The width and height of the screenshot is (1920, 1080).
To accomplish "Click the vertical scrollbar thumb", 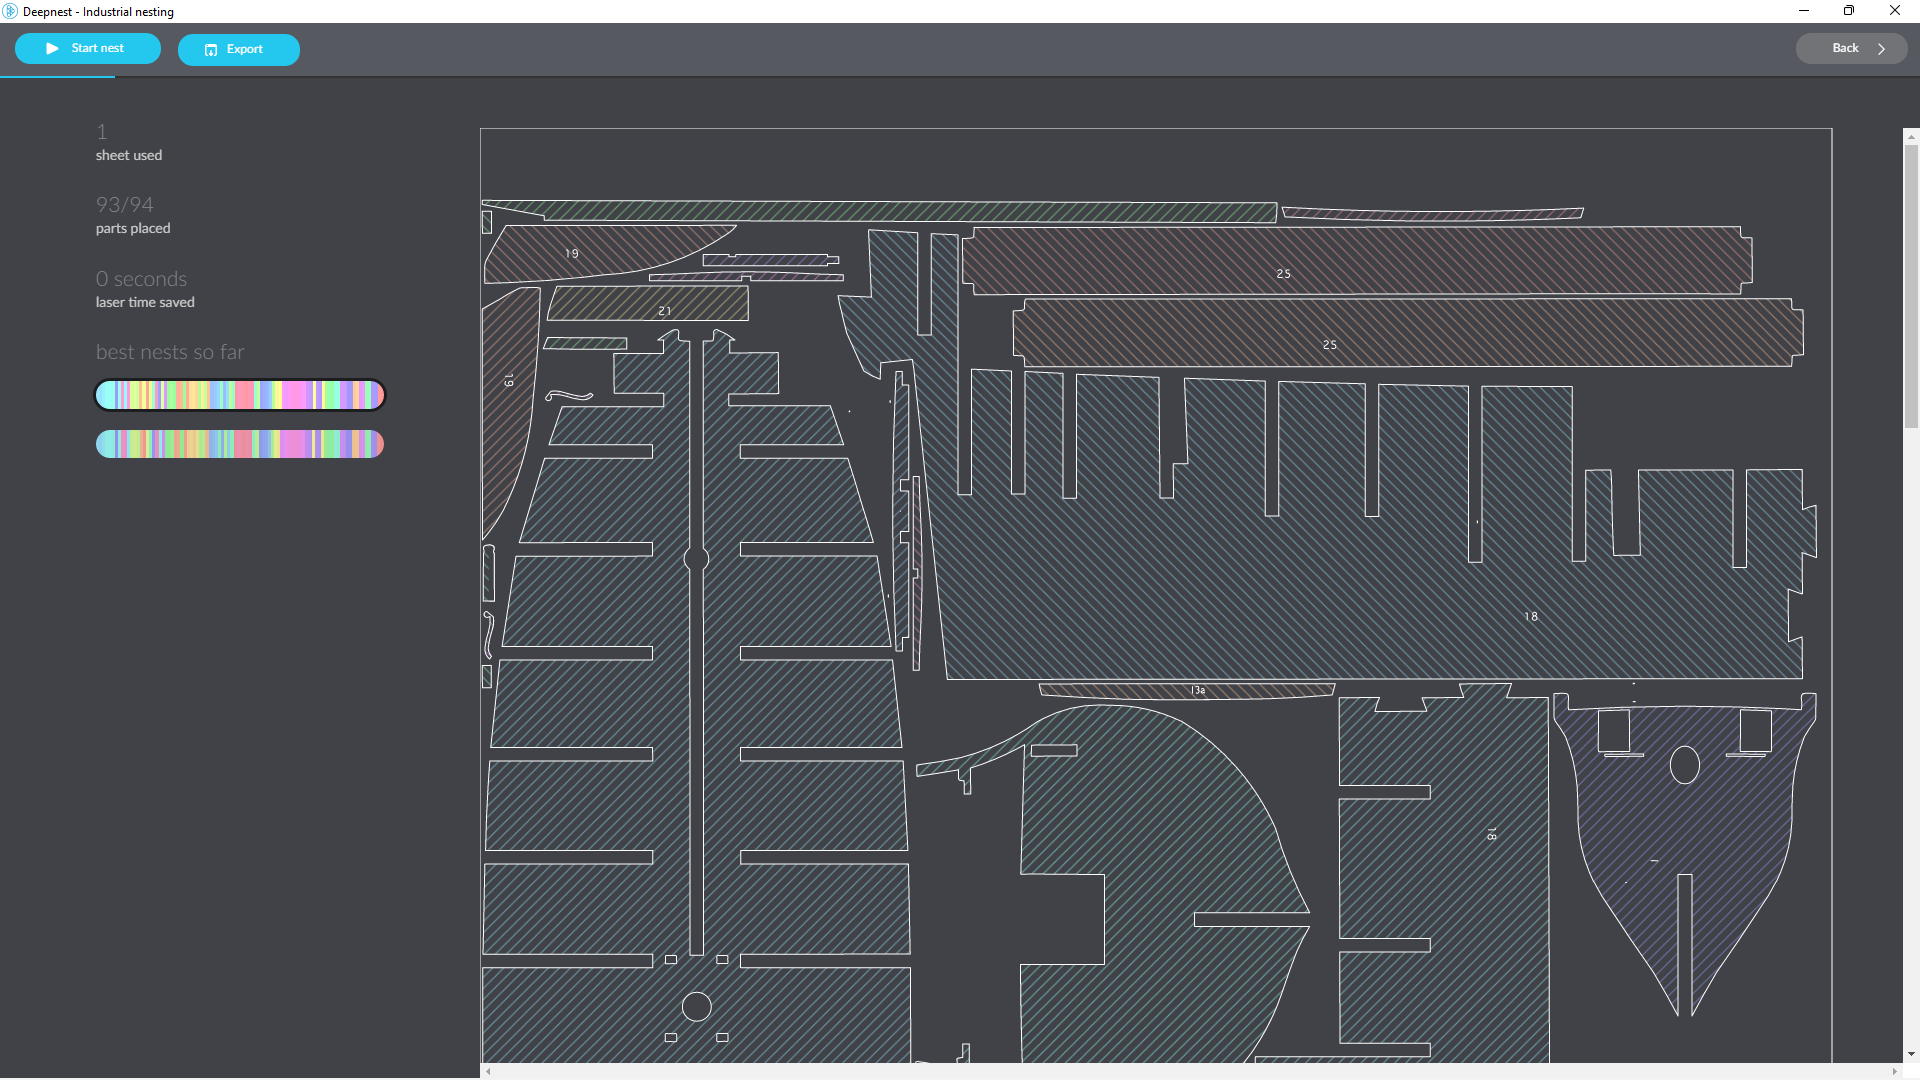I will point(1911,285).
